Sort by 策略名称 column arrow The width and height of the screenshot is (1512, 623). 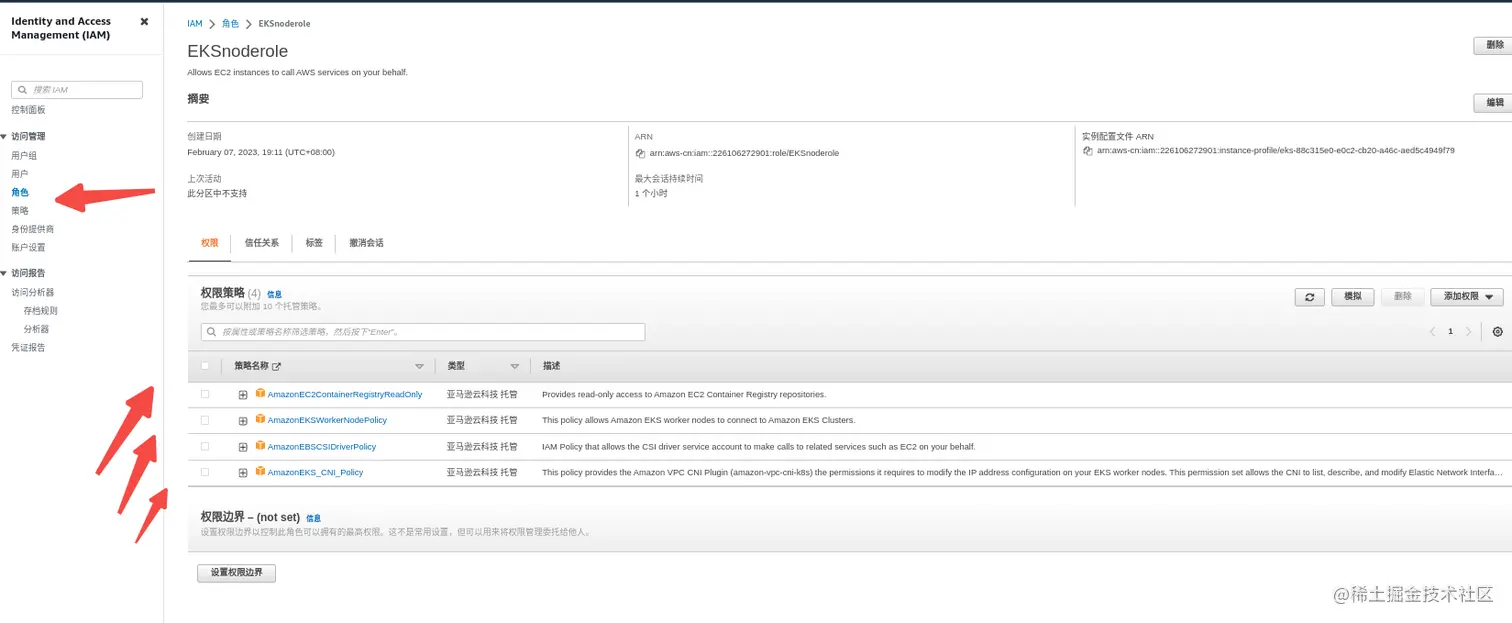pyautogui.click(x=419, y=367)
